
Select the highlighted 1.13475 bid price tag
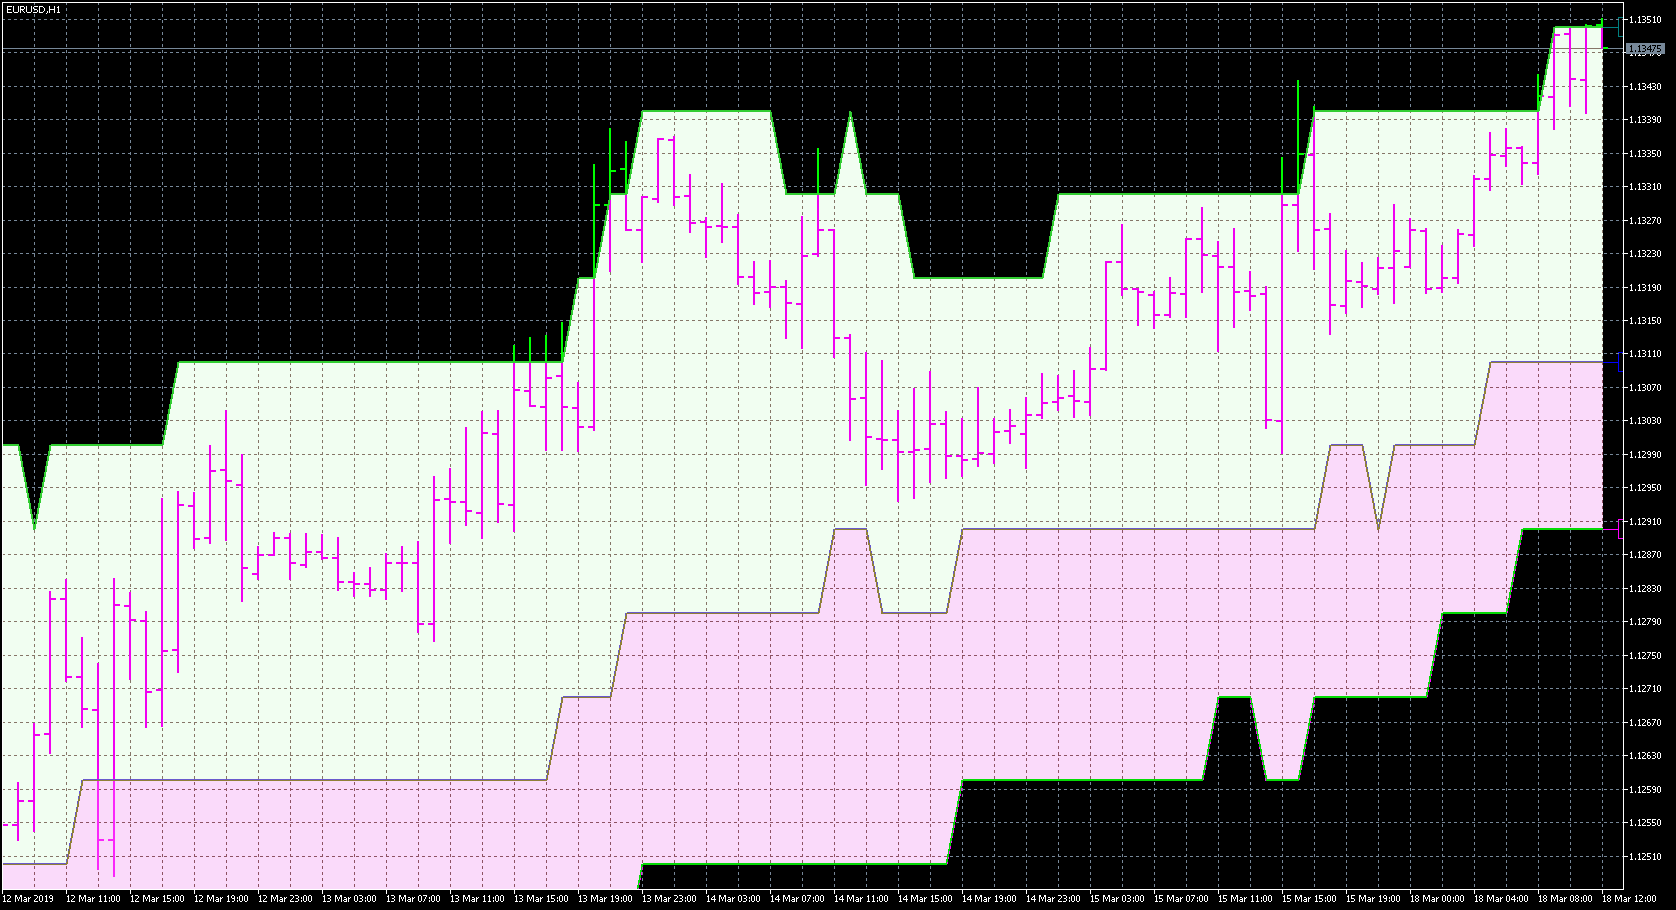tap(1646, 46)
